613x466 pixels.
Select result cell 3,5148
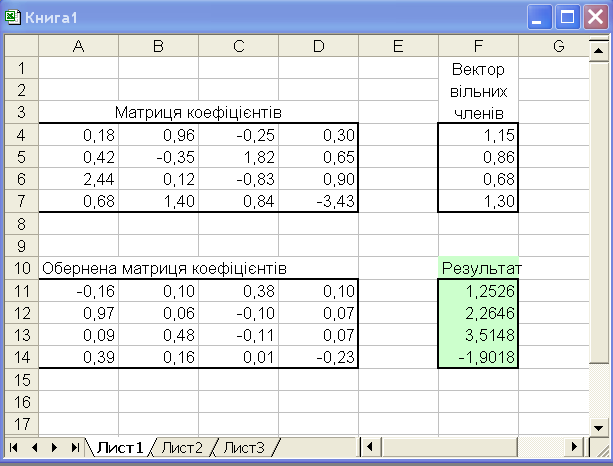pos(479,335)
